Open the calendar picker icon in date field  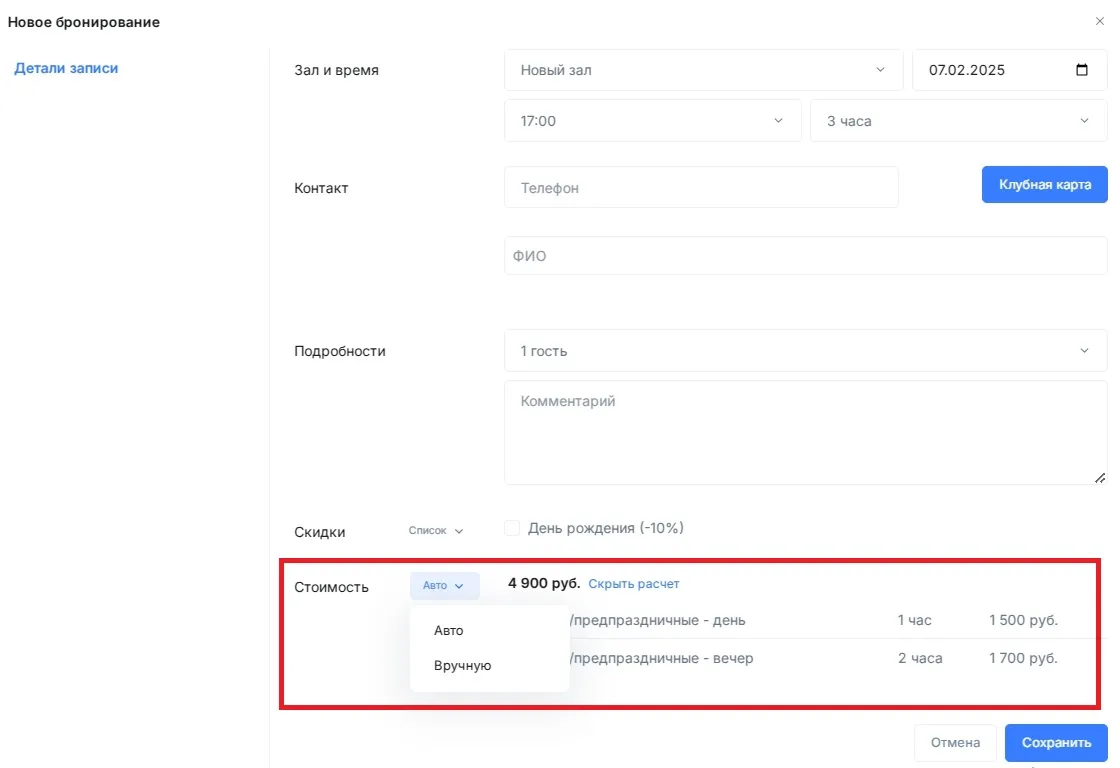[x=1081, y=70]
